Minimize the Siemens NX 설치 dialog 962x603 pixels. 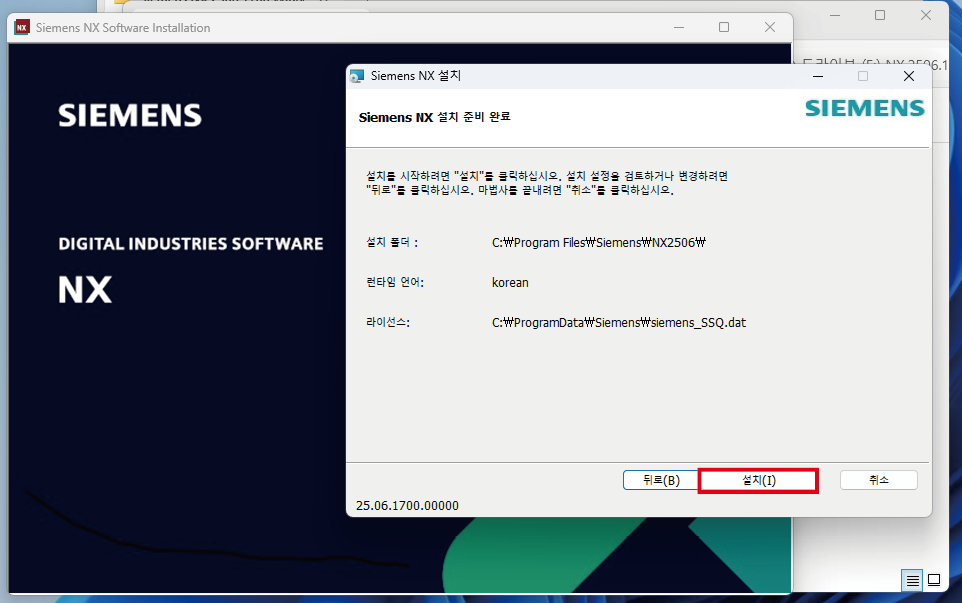(818, 76)
